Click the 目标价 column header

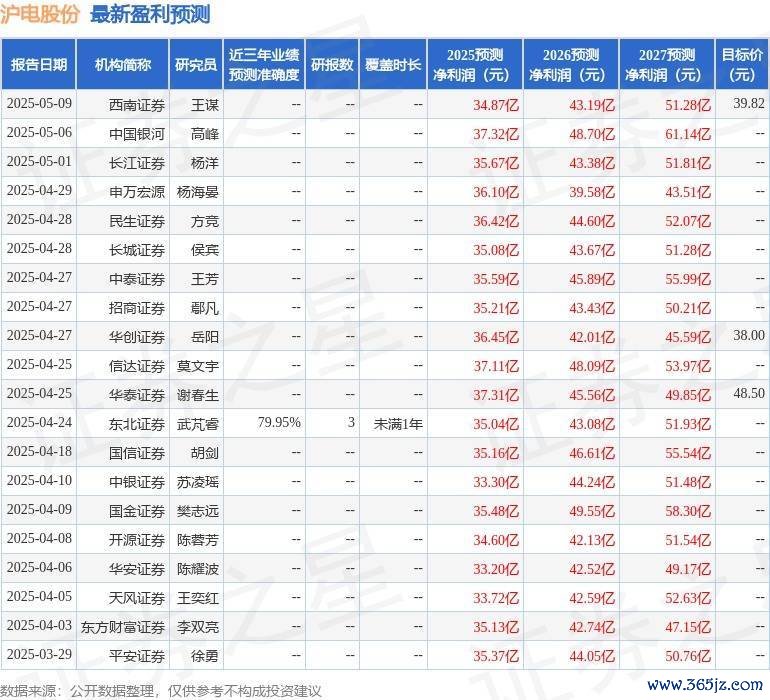[742, 64]
